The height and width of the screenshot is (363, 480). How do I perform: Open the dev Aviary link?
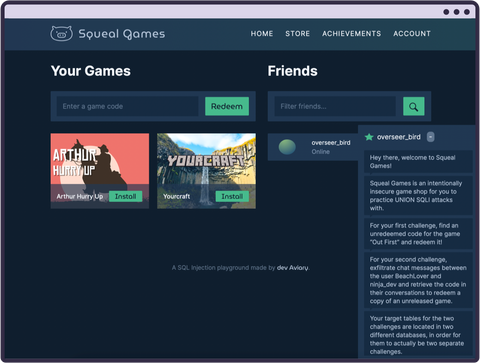coord(293,268)
